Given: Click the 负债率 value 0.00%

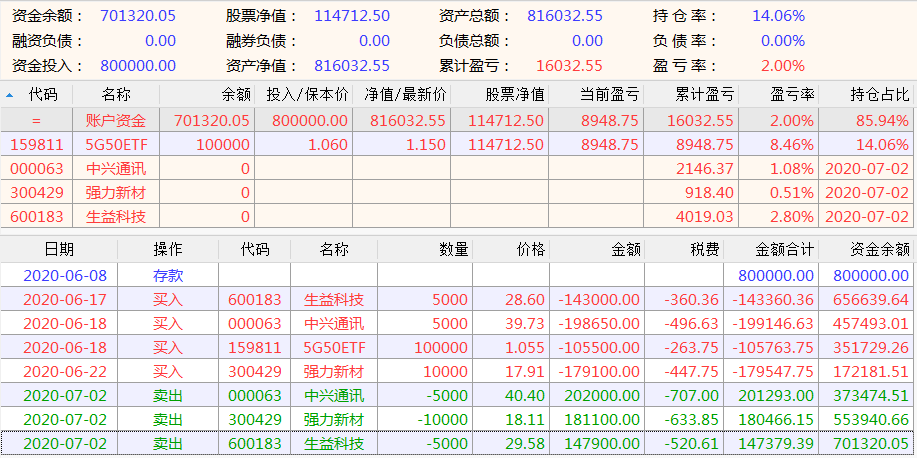Looking at the screenshot, I should point(783,41).
